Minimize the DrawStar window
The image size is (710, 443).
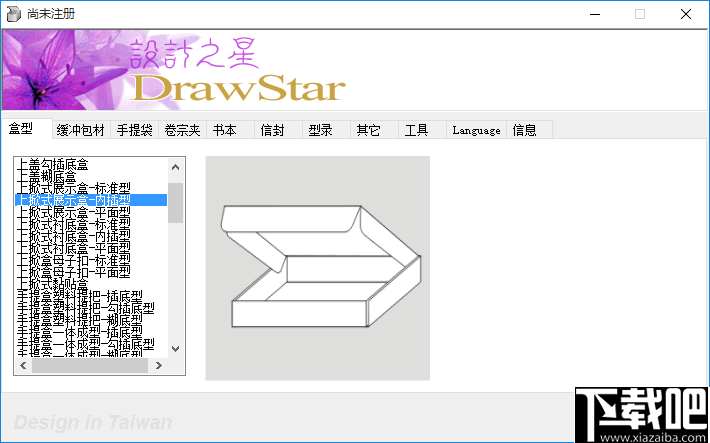coord(595,14)
